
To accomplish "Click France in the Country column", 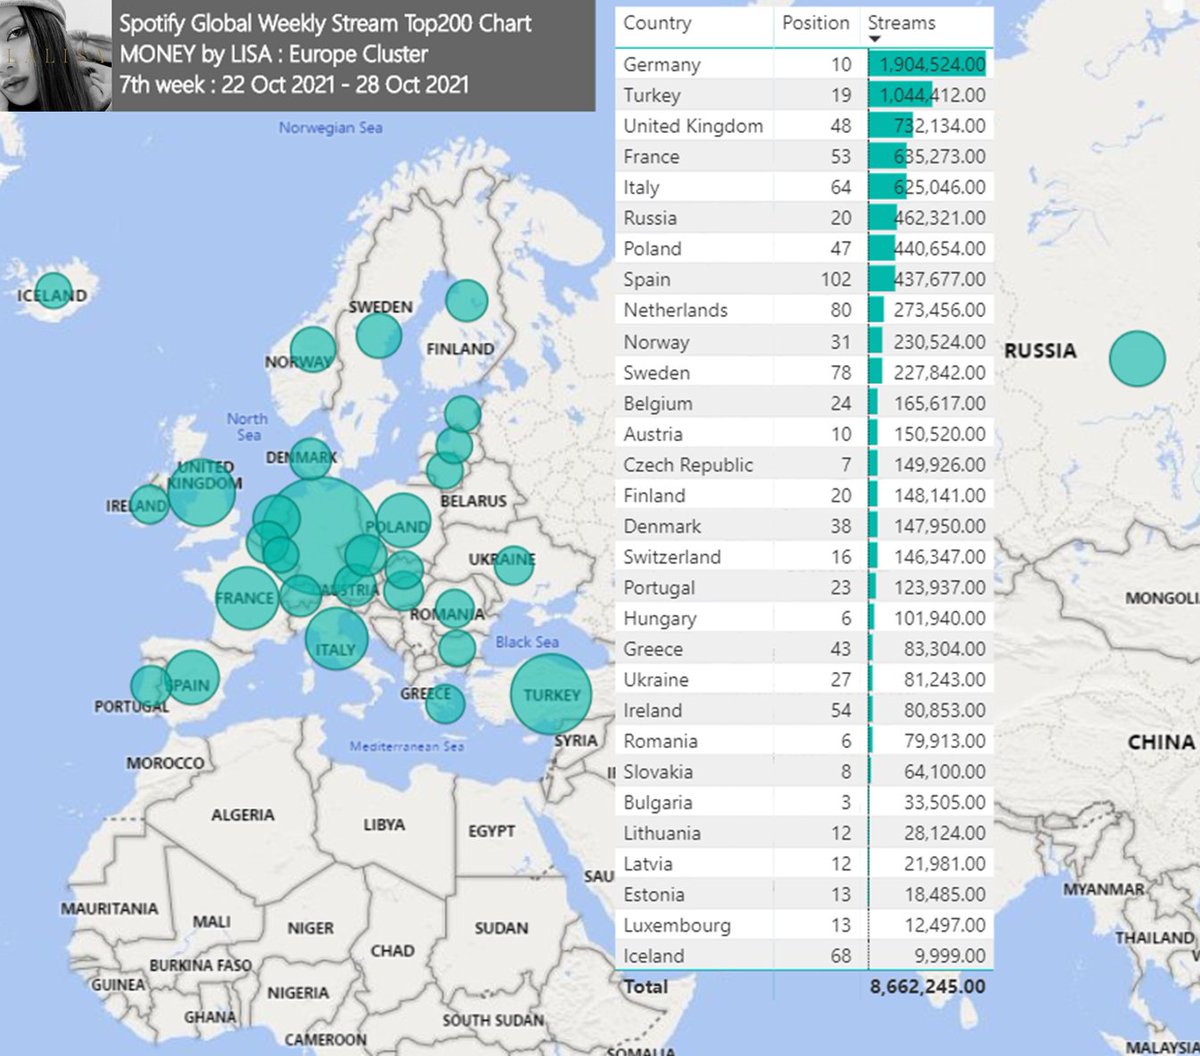I will 651,157.
